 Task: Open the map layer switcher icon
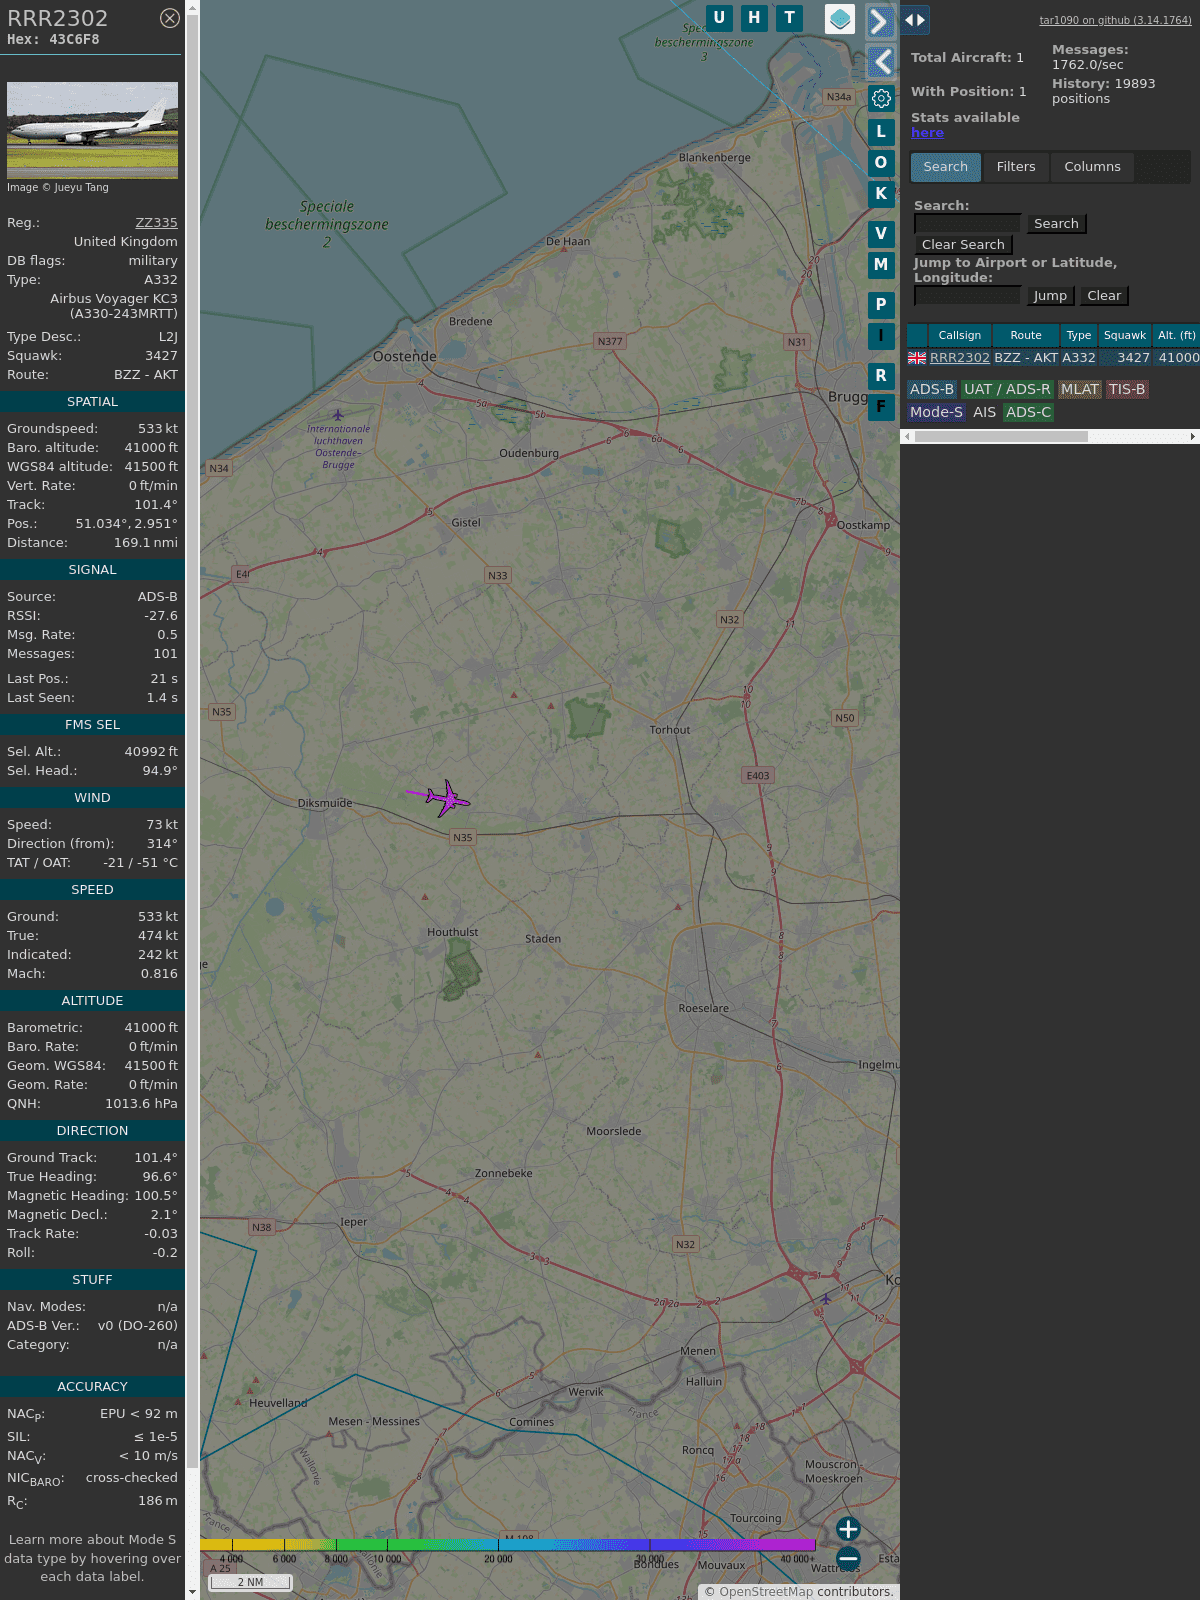[x=840, y=19]
